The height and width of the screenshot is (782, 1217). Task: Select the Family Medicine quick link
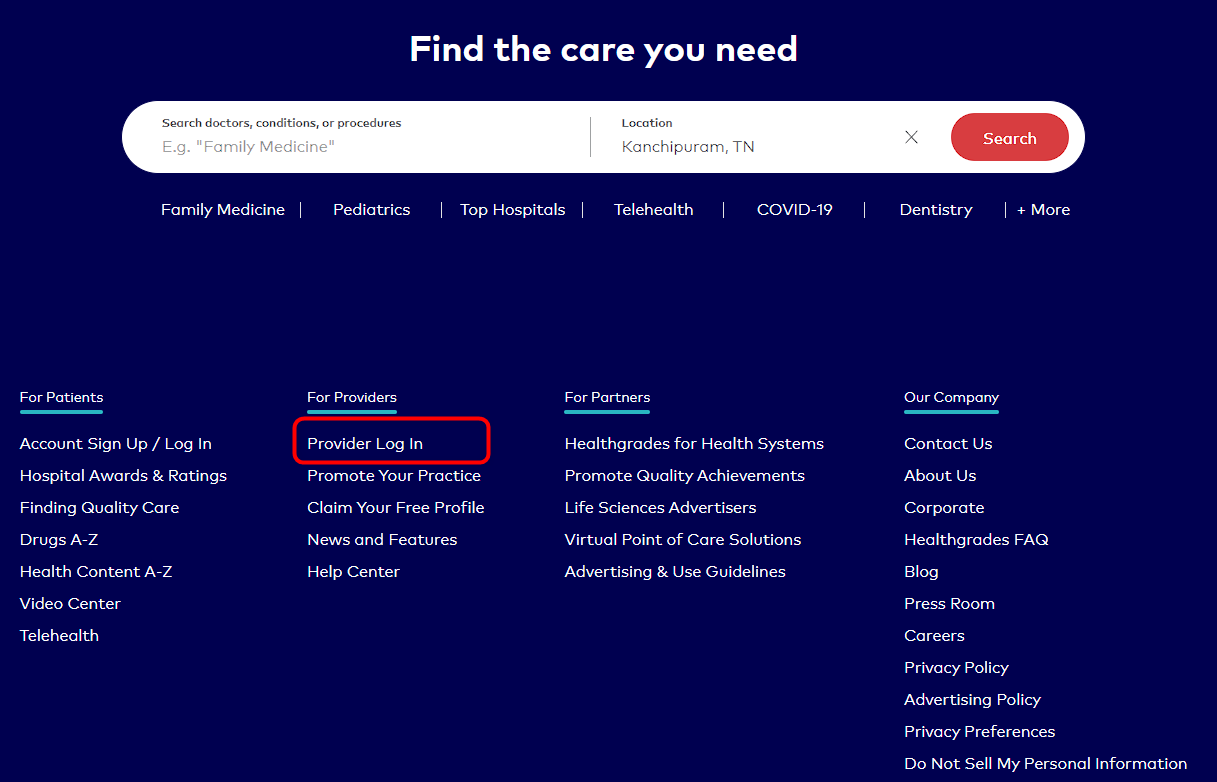[223, 210]
